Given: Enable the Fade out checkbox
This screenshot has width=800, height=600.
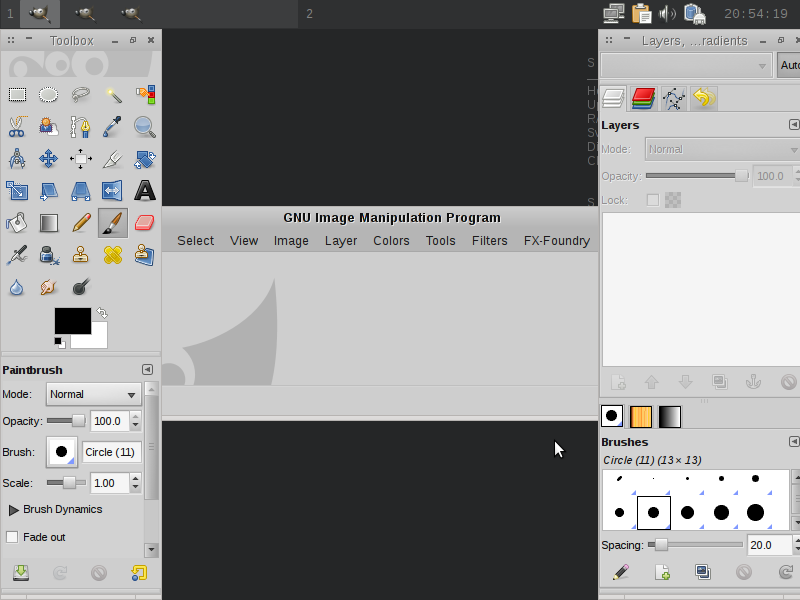Looking at the screenshot, I should [x=12, y=537].
